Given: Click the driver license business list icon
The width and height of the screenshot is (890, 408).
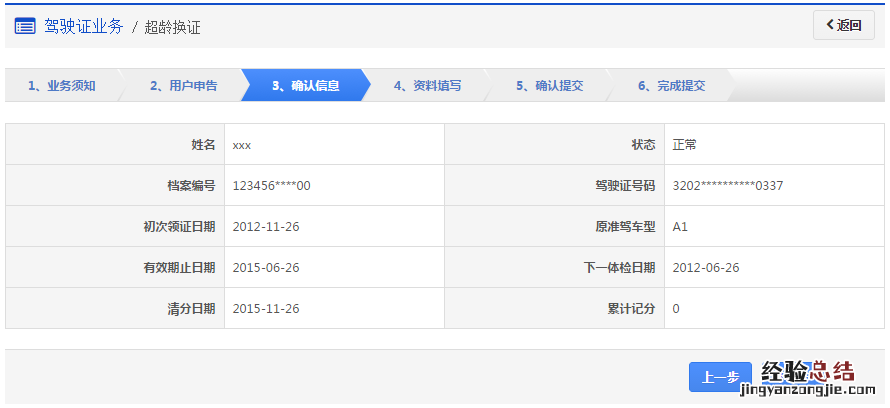Looking at the screenshot, I should pyautogui.click(x=25, y=27).
